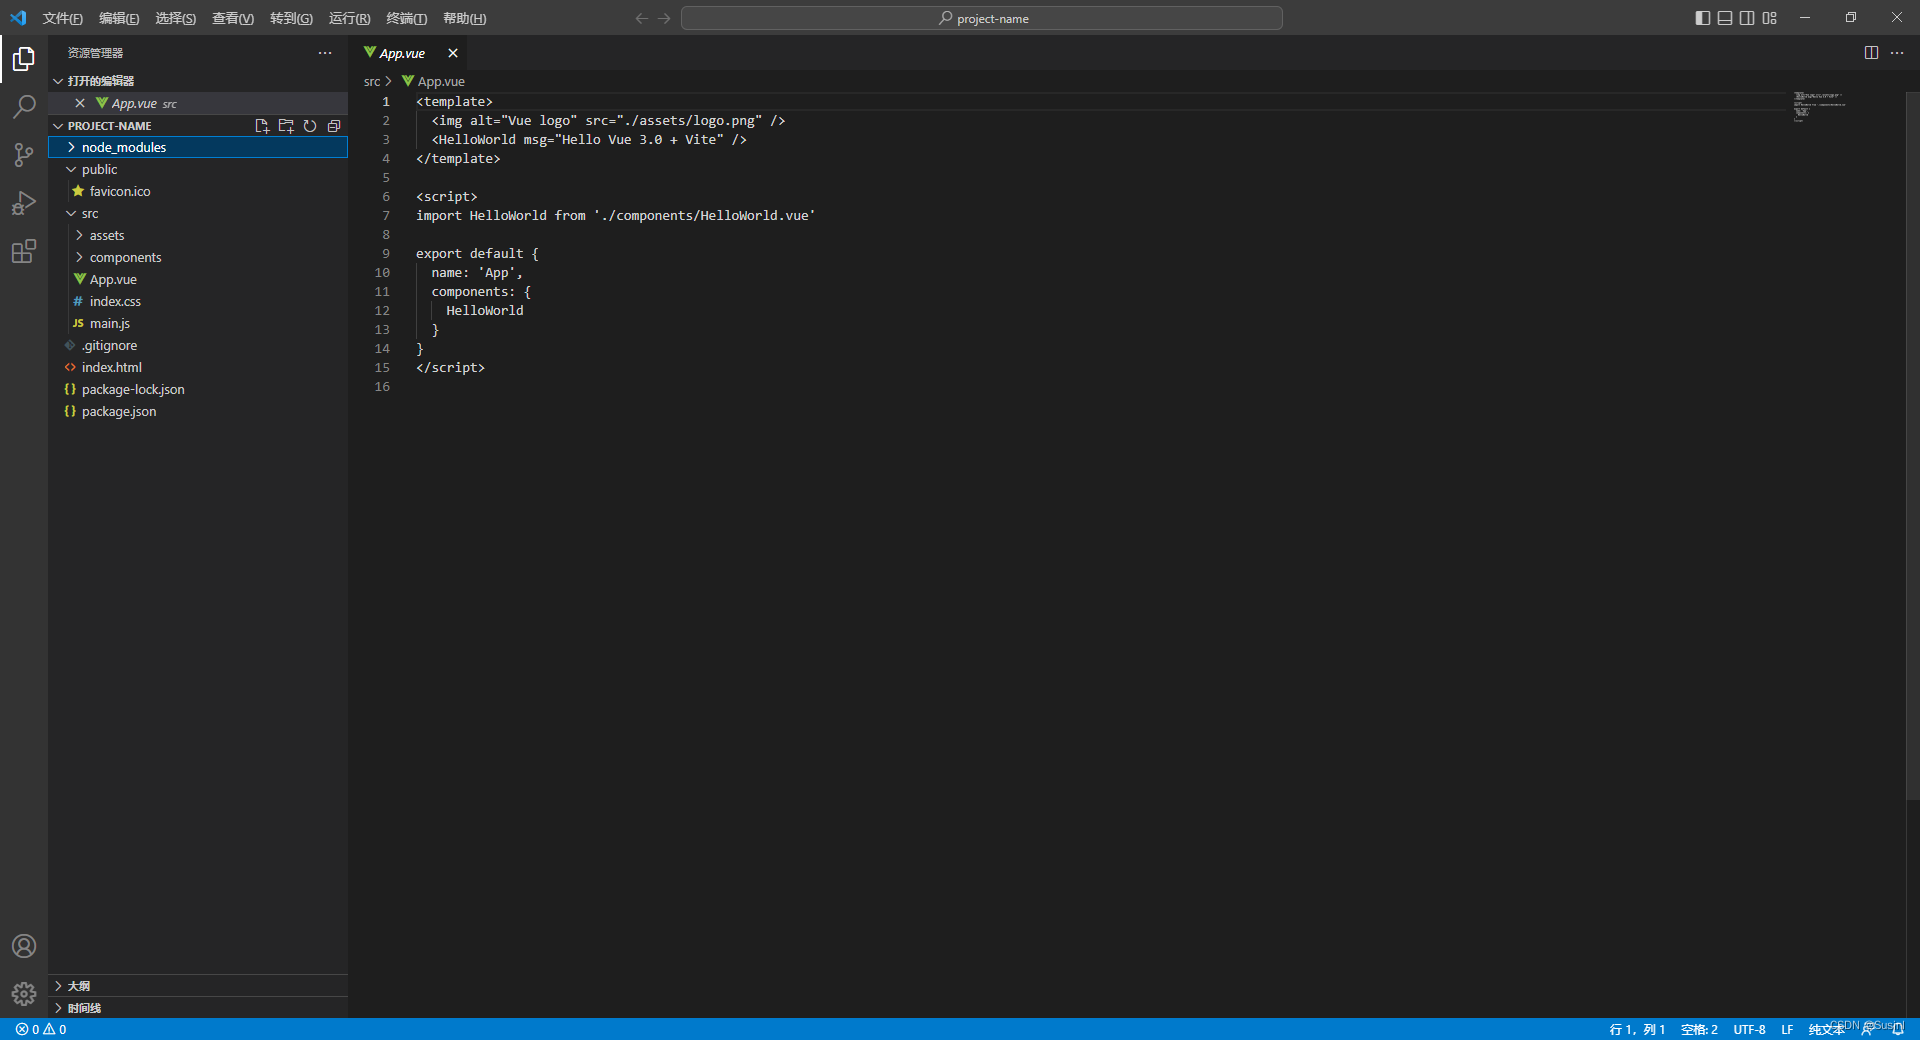Open the 文件(F) File menu

[x=62, y=18]
